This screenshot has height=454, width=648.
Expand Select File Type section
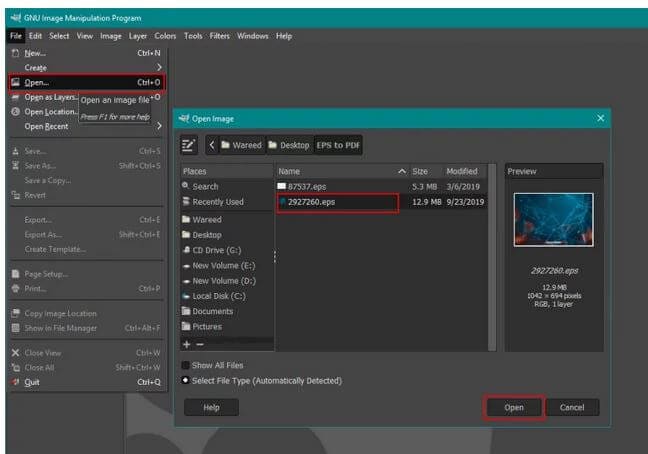(x=186, y=380)
